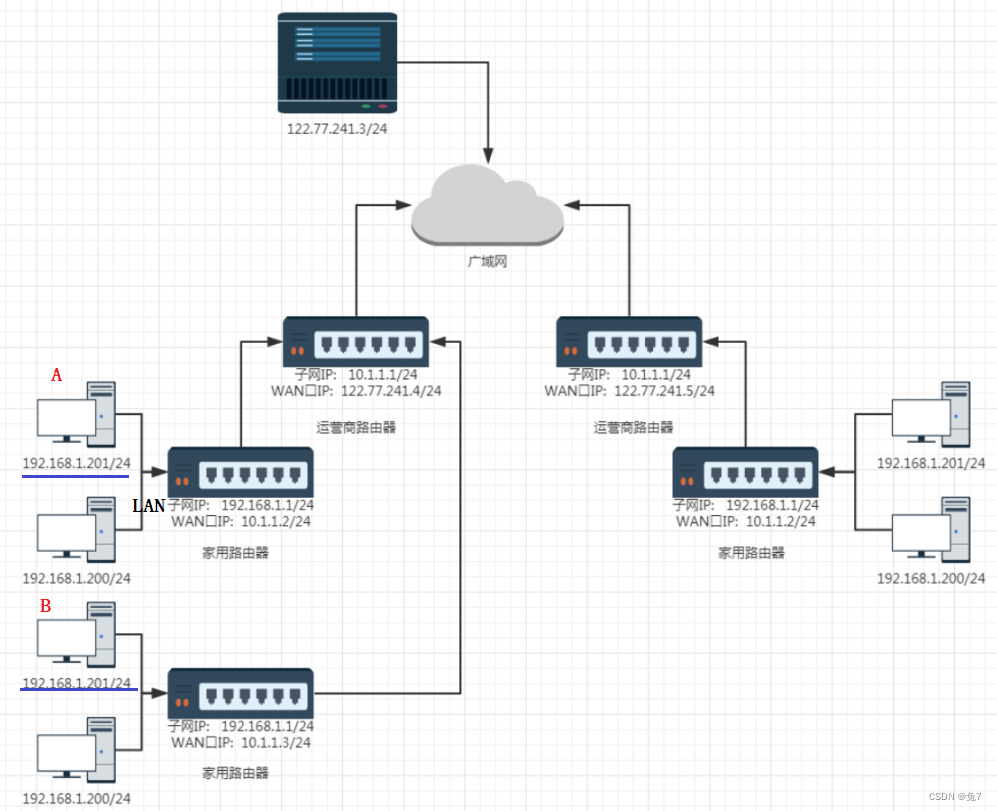Click 运营商路由器 caption under the 122.77.241.4 router
This screenshot has width=997, height=811.
(x=356, y=427)
